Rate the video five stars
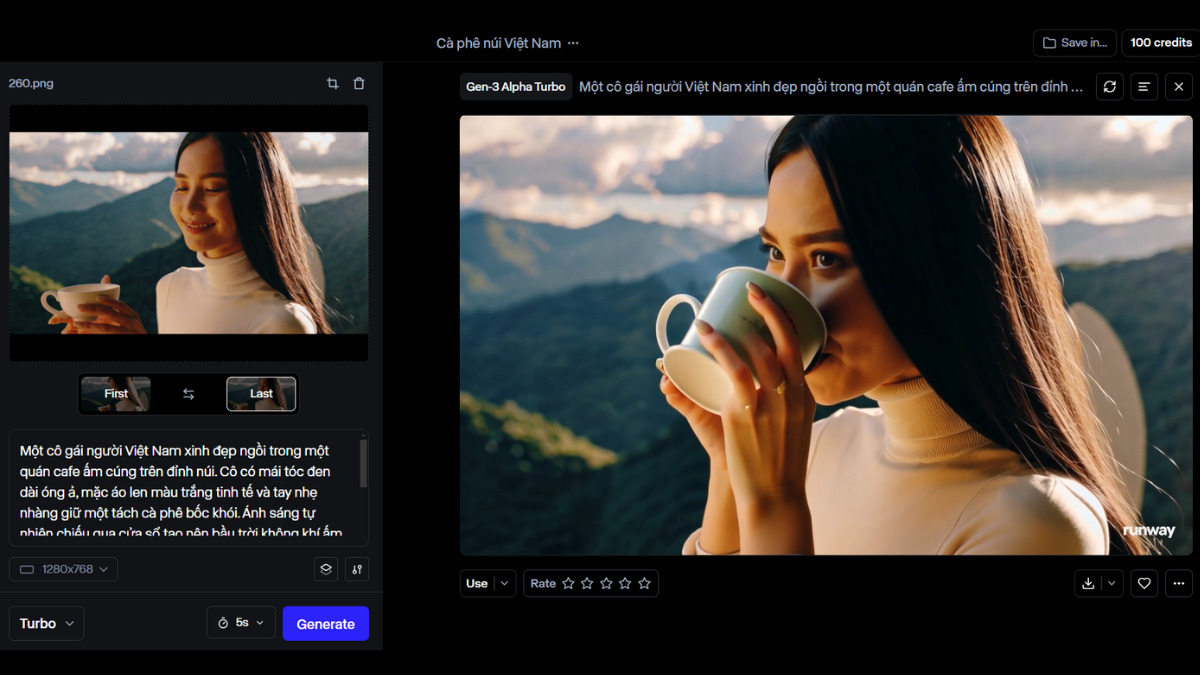Image resolution: width=1200 pixels, height=675 pixels. (644, 583)
